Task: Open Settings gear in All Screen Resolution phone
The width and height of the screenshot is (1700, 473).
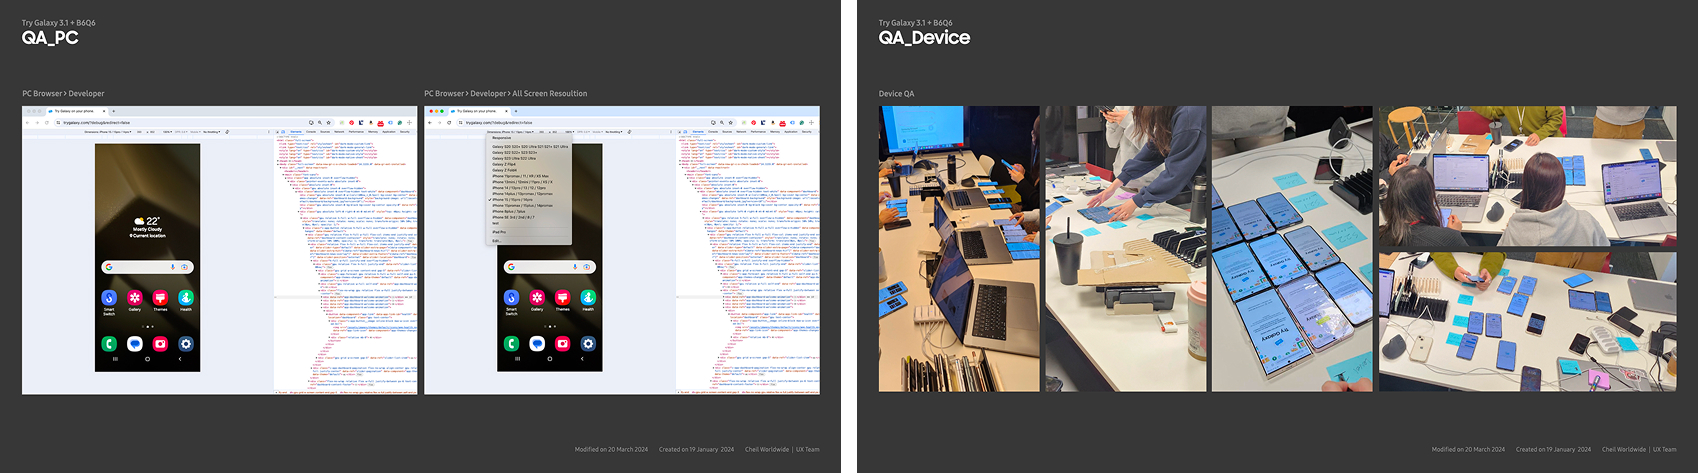Action: [588, 344]
